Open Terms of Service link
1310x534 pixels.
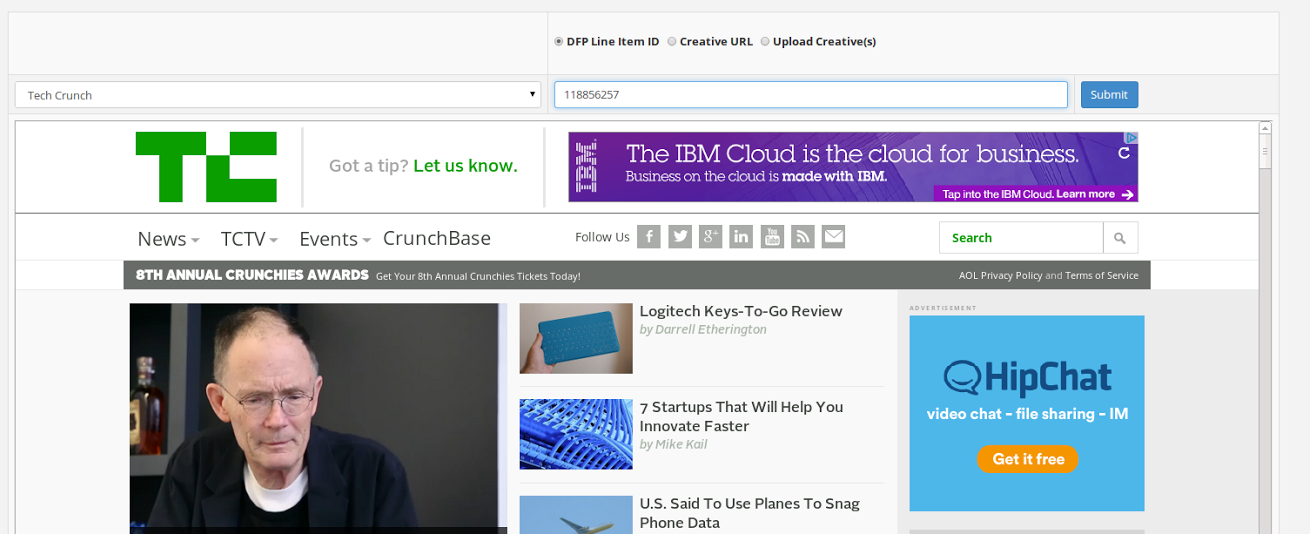[1101, 276]
